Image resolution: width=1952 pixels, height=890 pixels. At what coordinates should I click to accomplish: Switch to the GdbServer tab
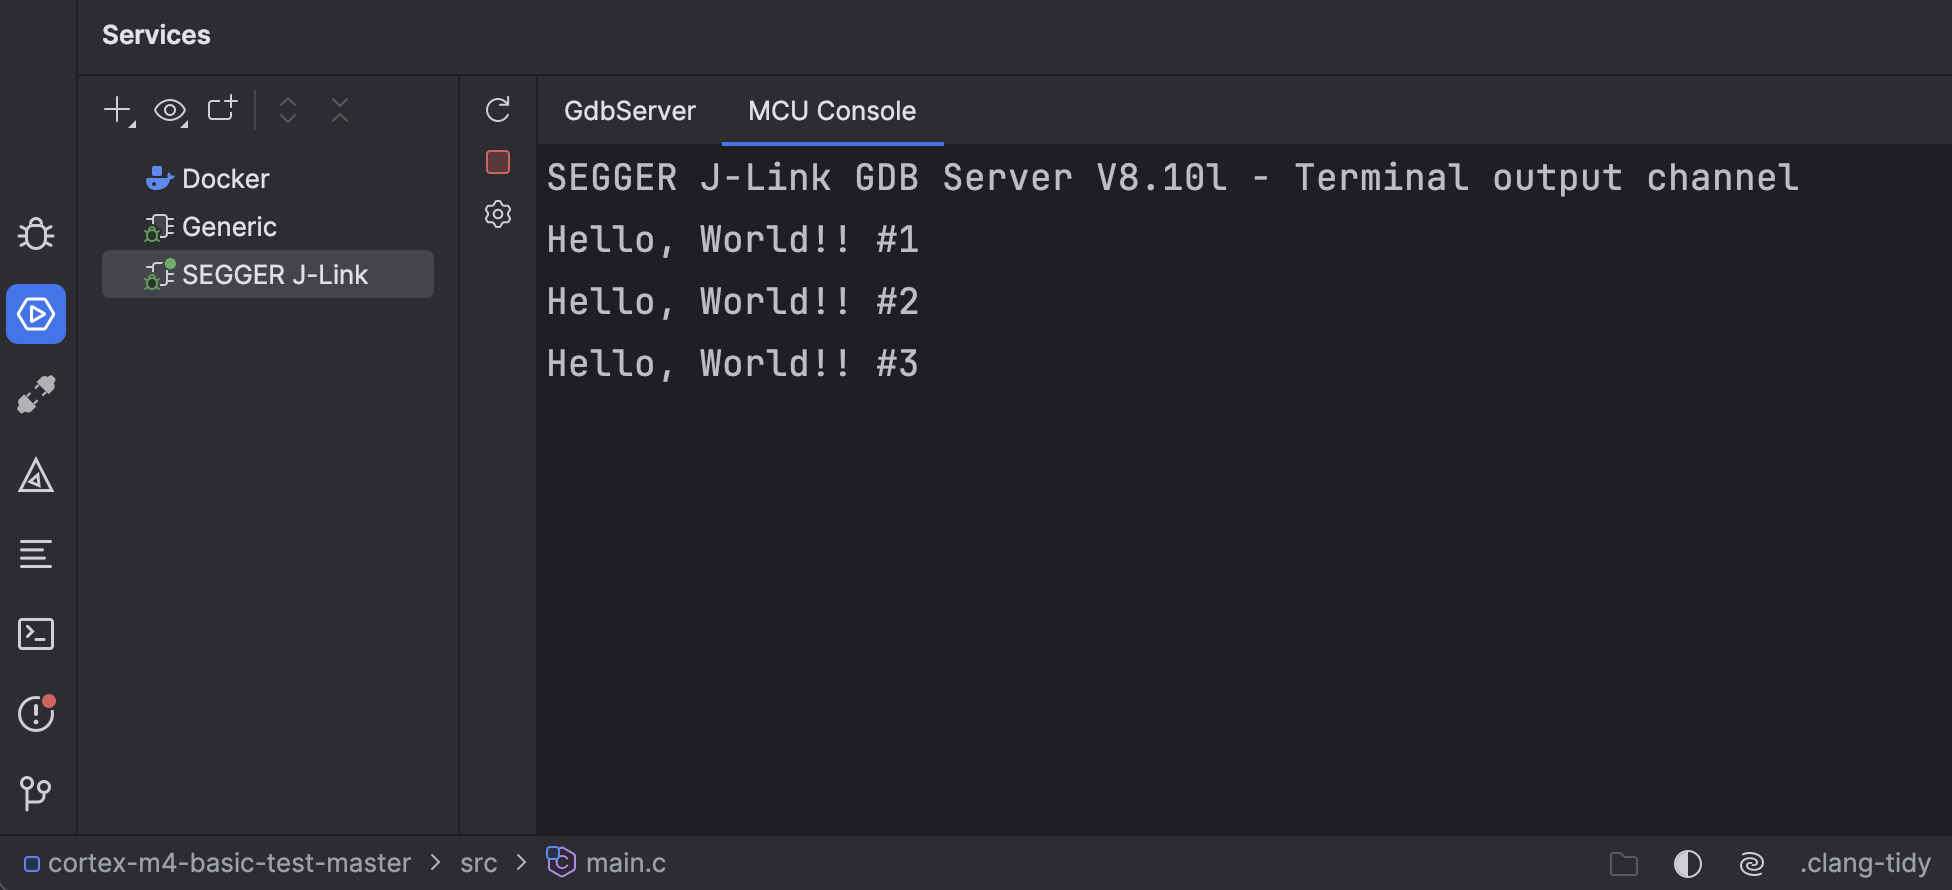630,110
